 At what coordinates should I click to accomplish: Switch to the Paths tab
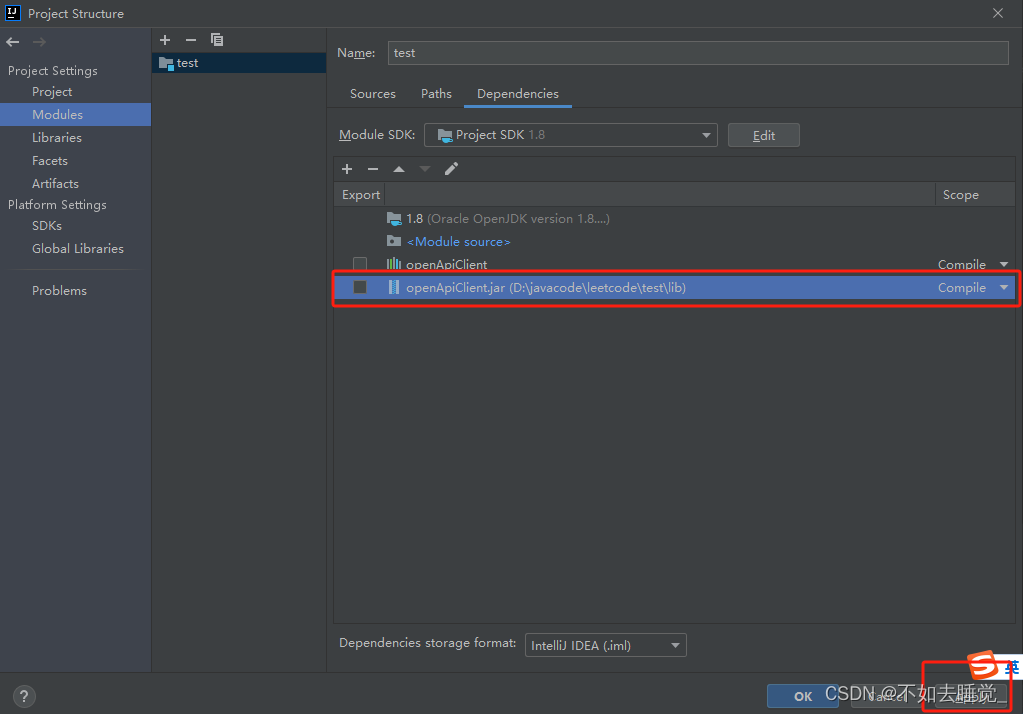click(436, 93)
